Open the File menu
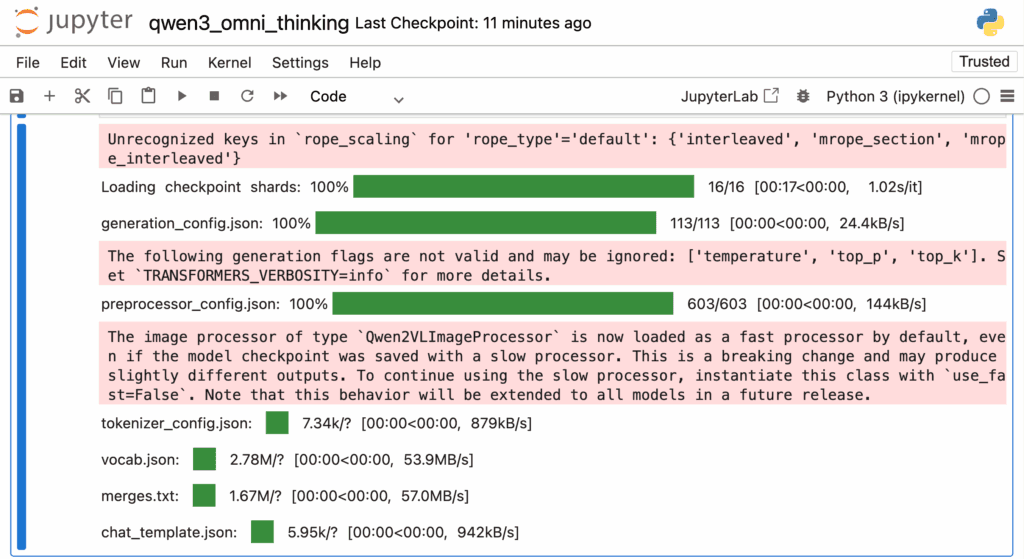The width and height of the screenshot is (1024, 559). (28, 62)
